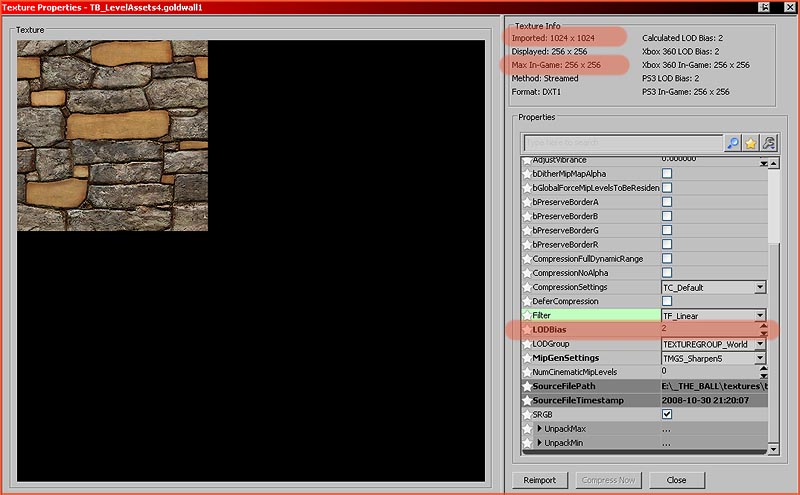Screen dimensions: 800x495
Task: Check the DeferCompression box
Action: coord(667,301)
